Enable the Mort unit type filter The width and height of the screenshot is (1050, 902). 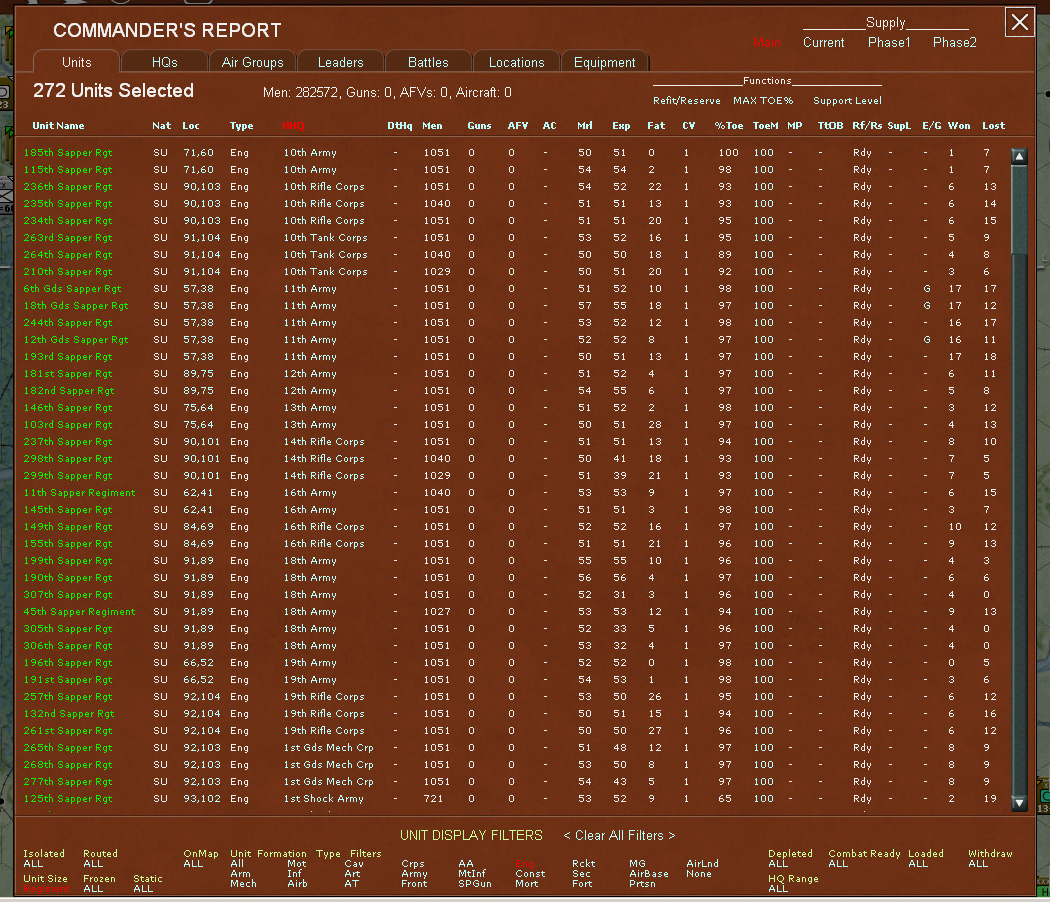[526, 884]
